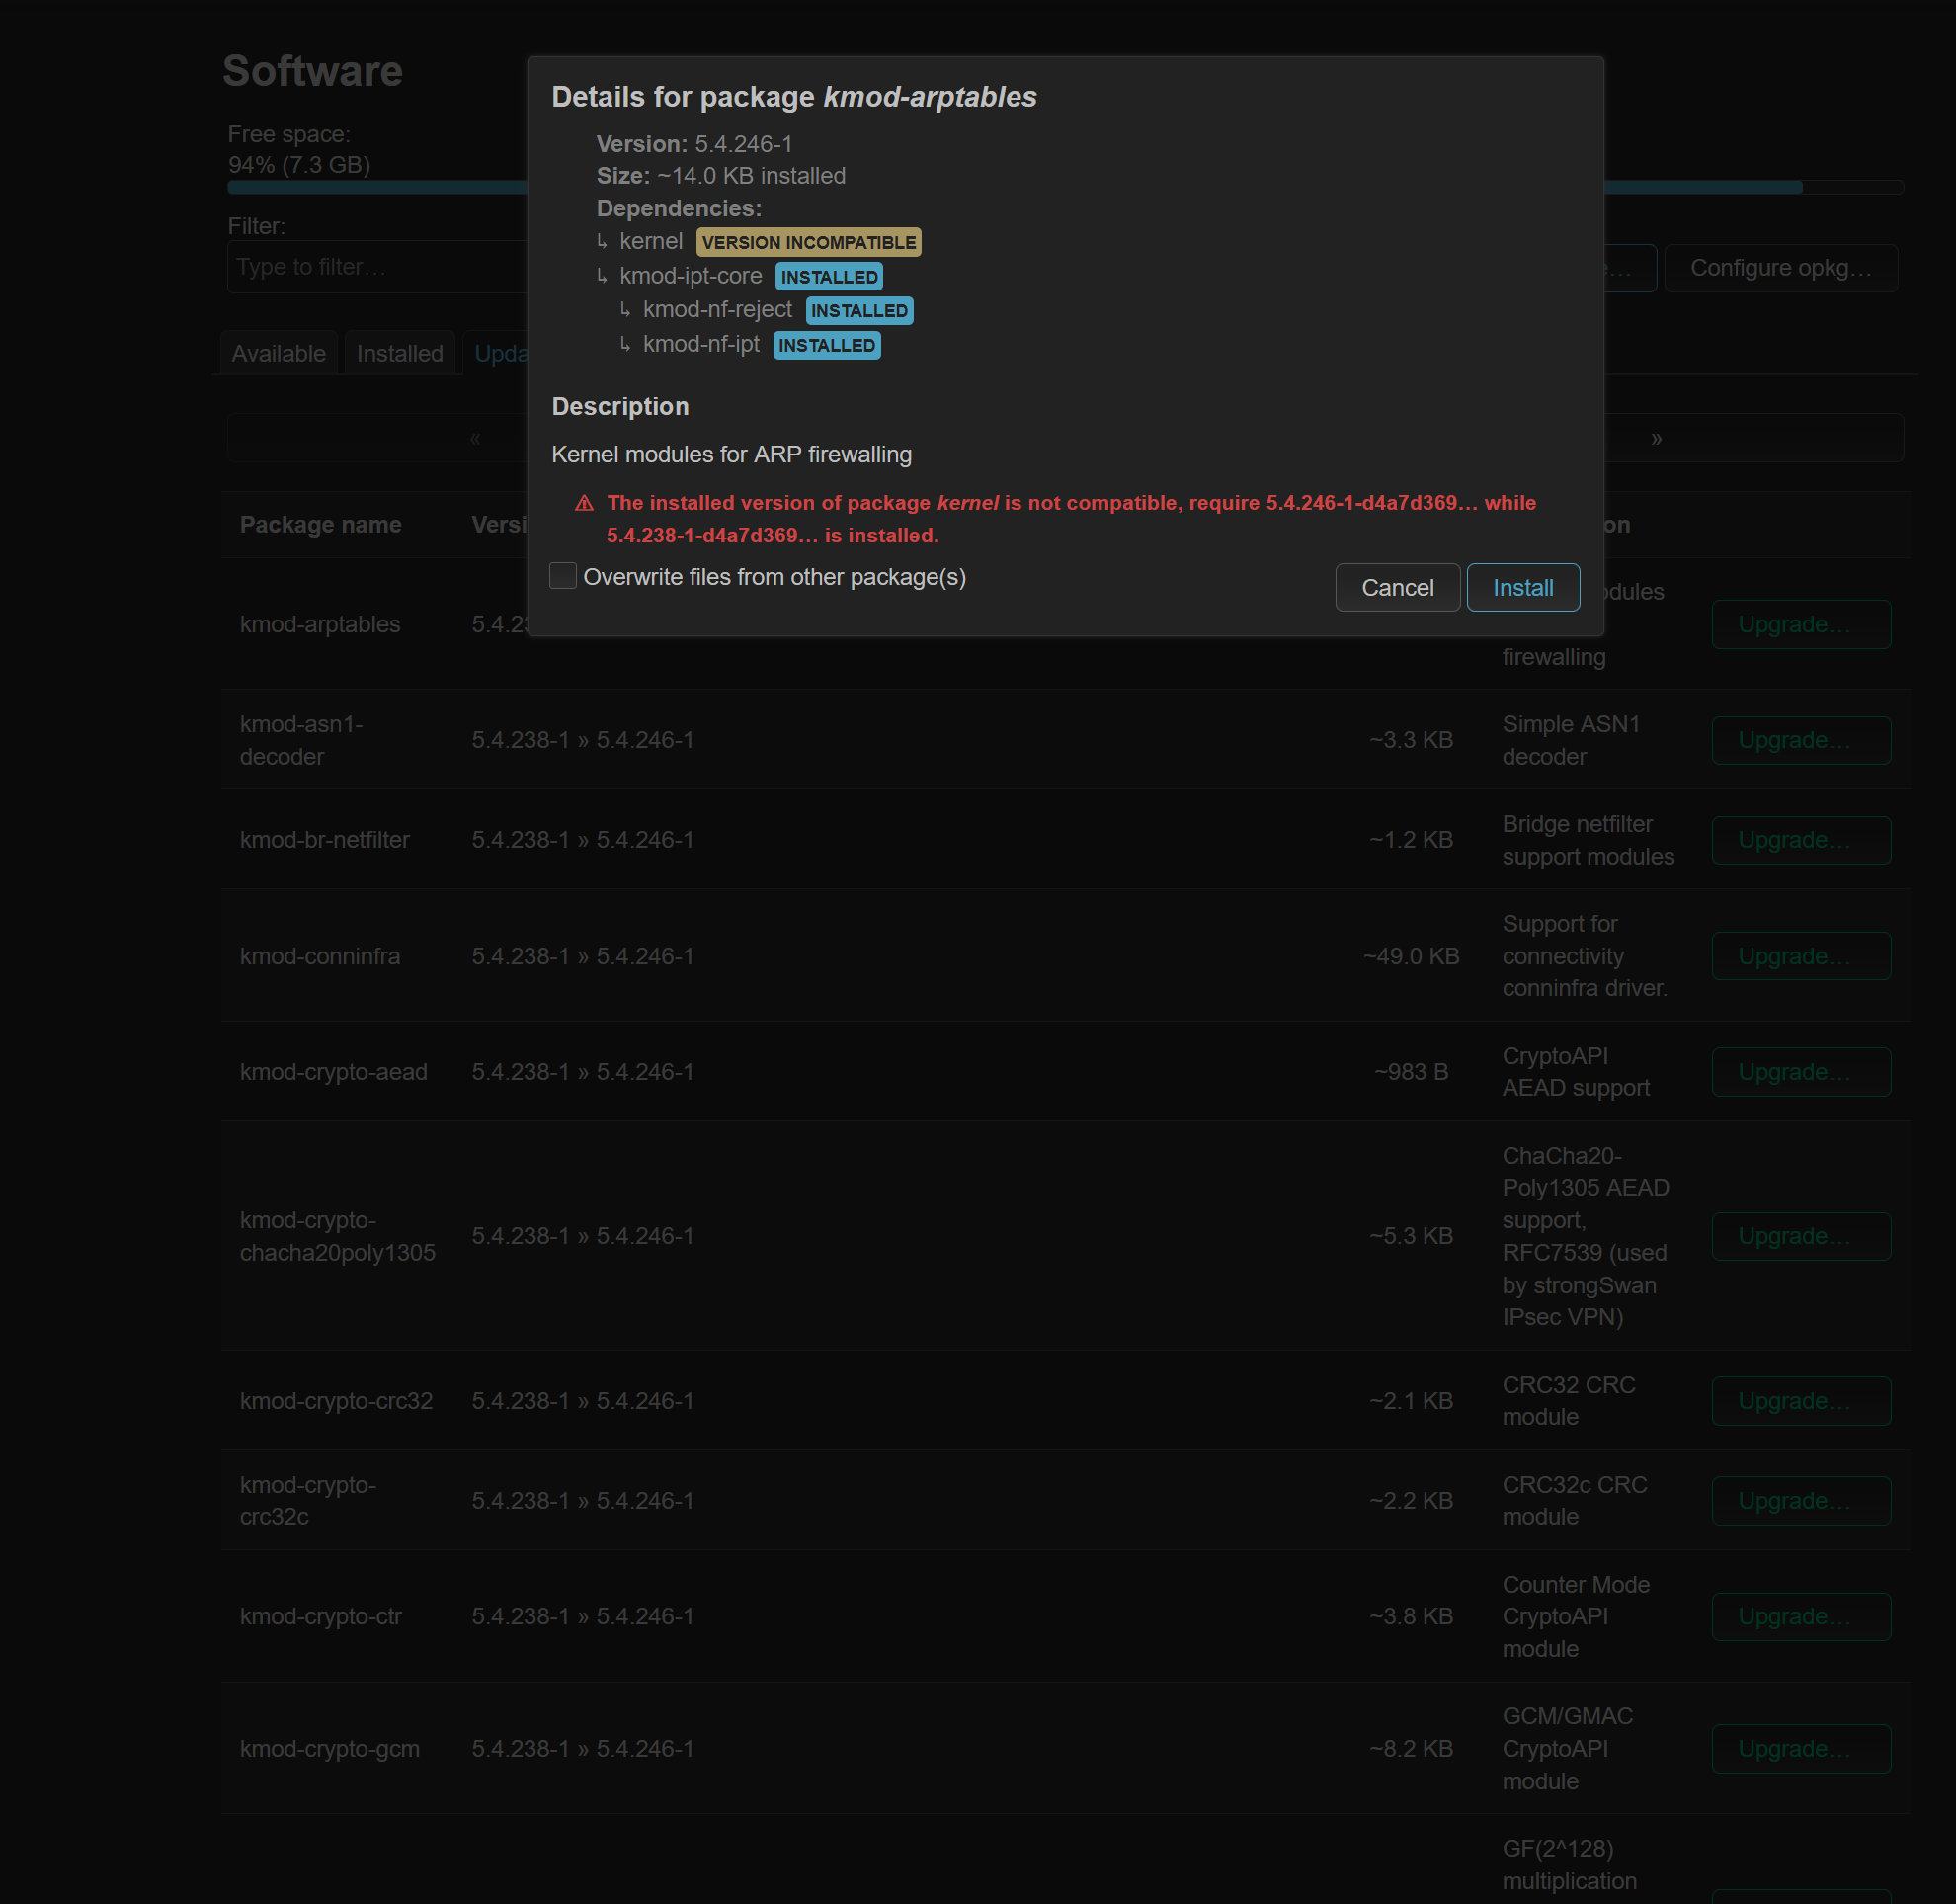Image resolution: width=1956 pixels, height=1904 pixels.
Task: Click INSTALLED badge beside kmod-nf-reject
Action: point(858,311)
